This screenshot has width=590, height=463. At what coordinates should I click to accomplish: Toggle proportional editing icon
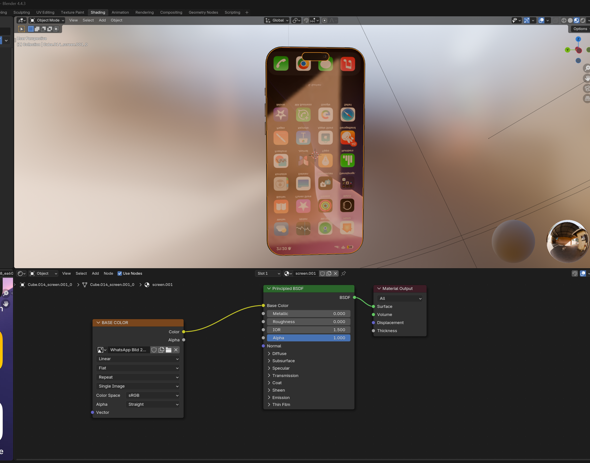(324, 20)
